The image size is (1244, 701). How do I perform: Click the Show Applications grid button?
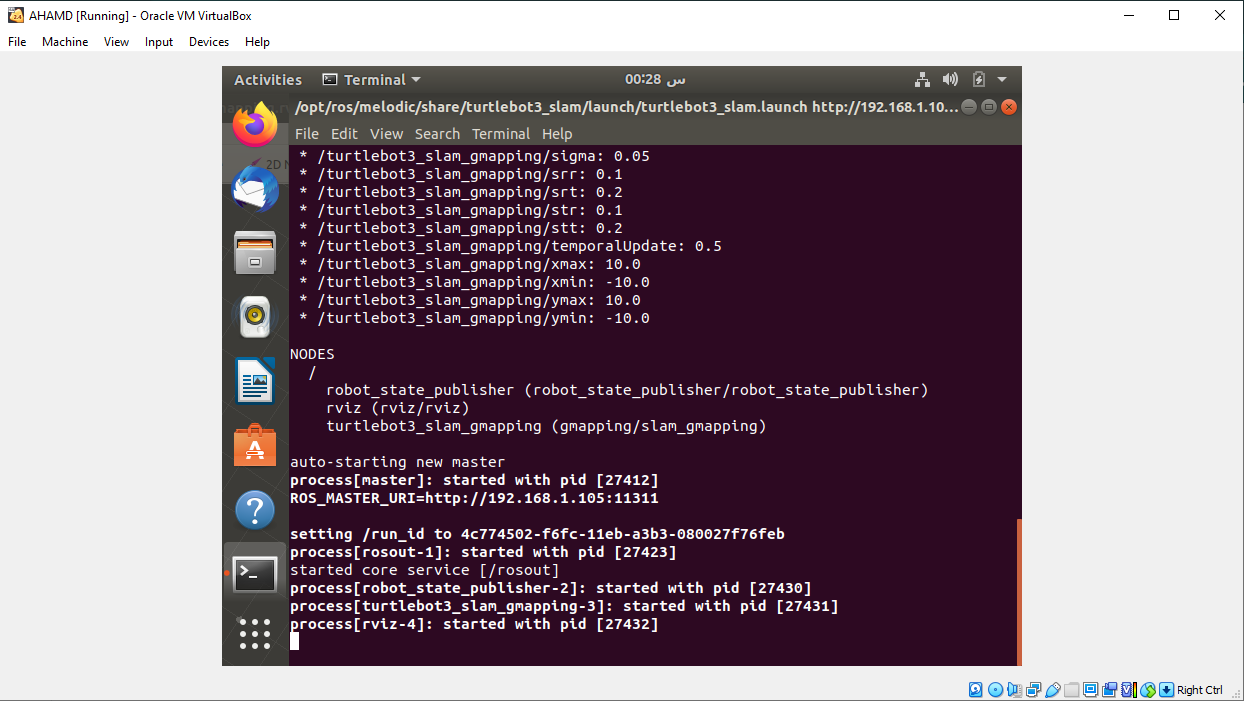255,634
